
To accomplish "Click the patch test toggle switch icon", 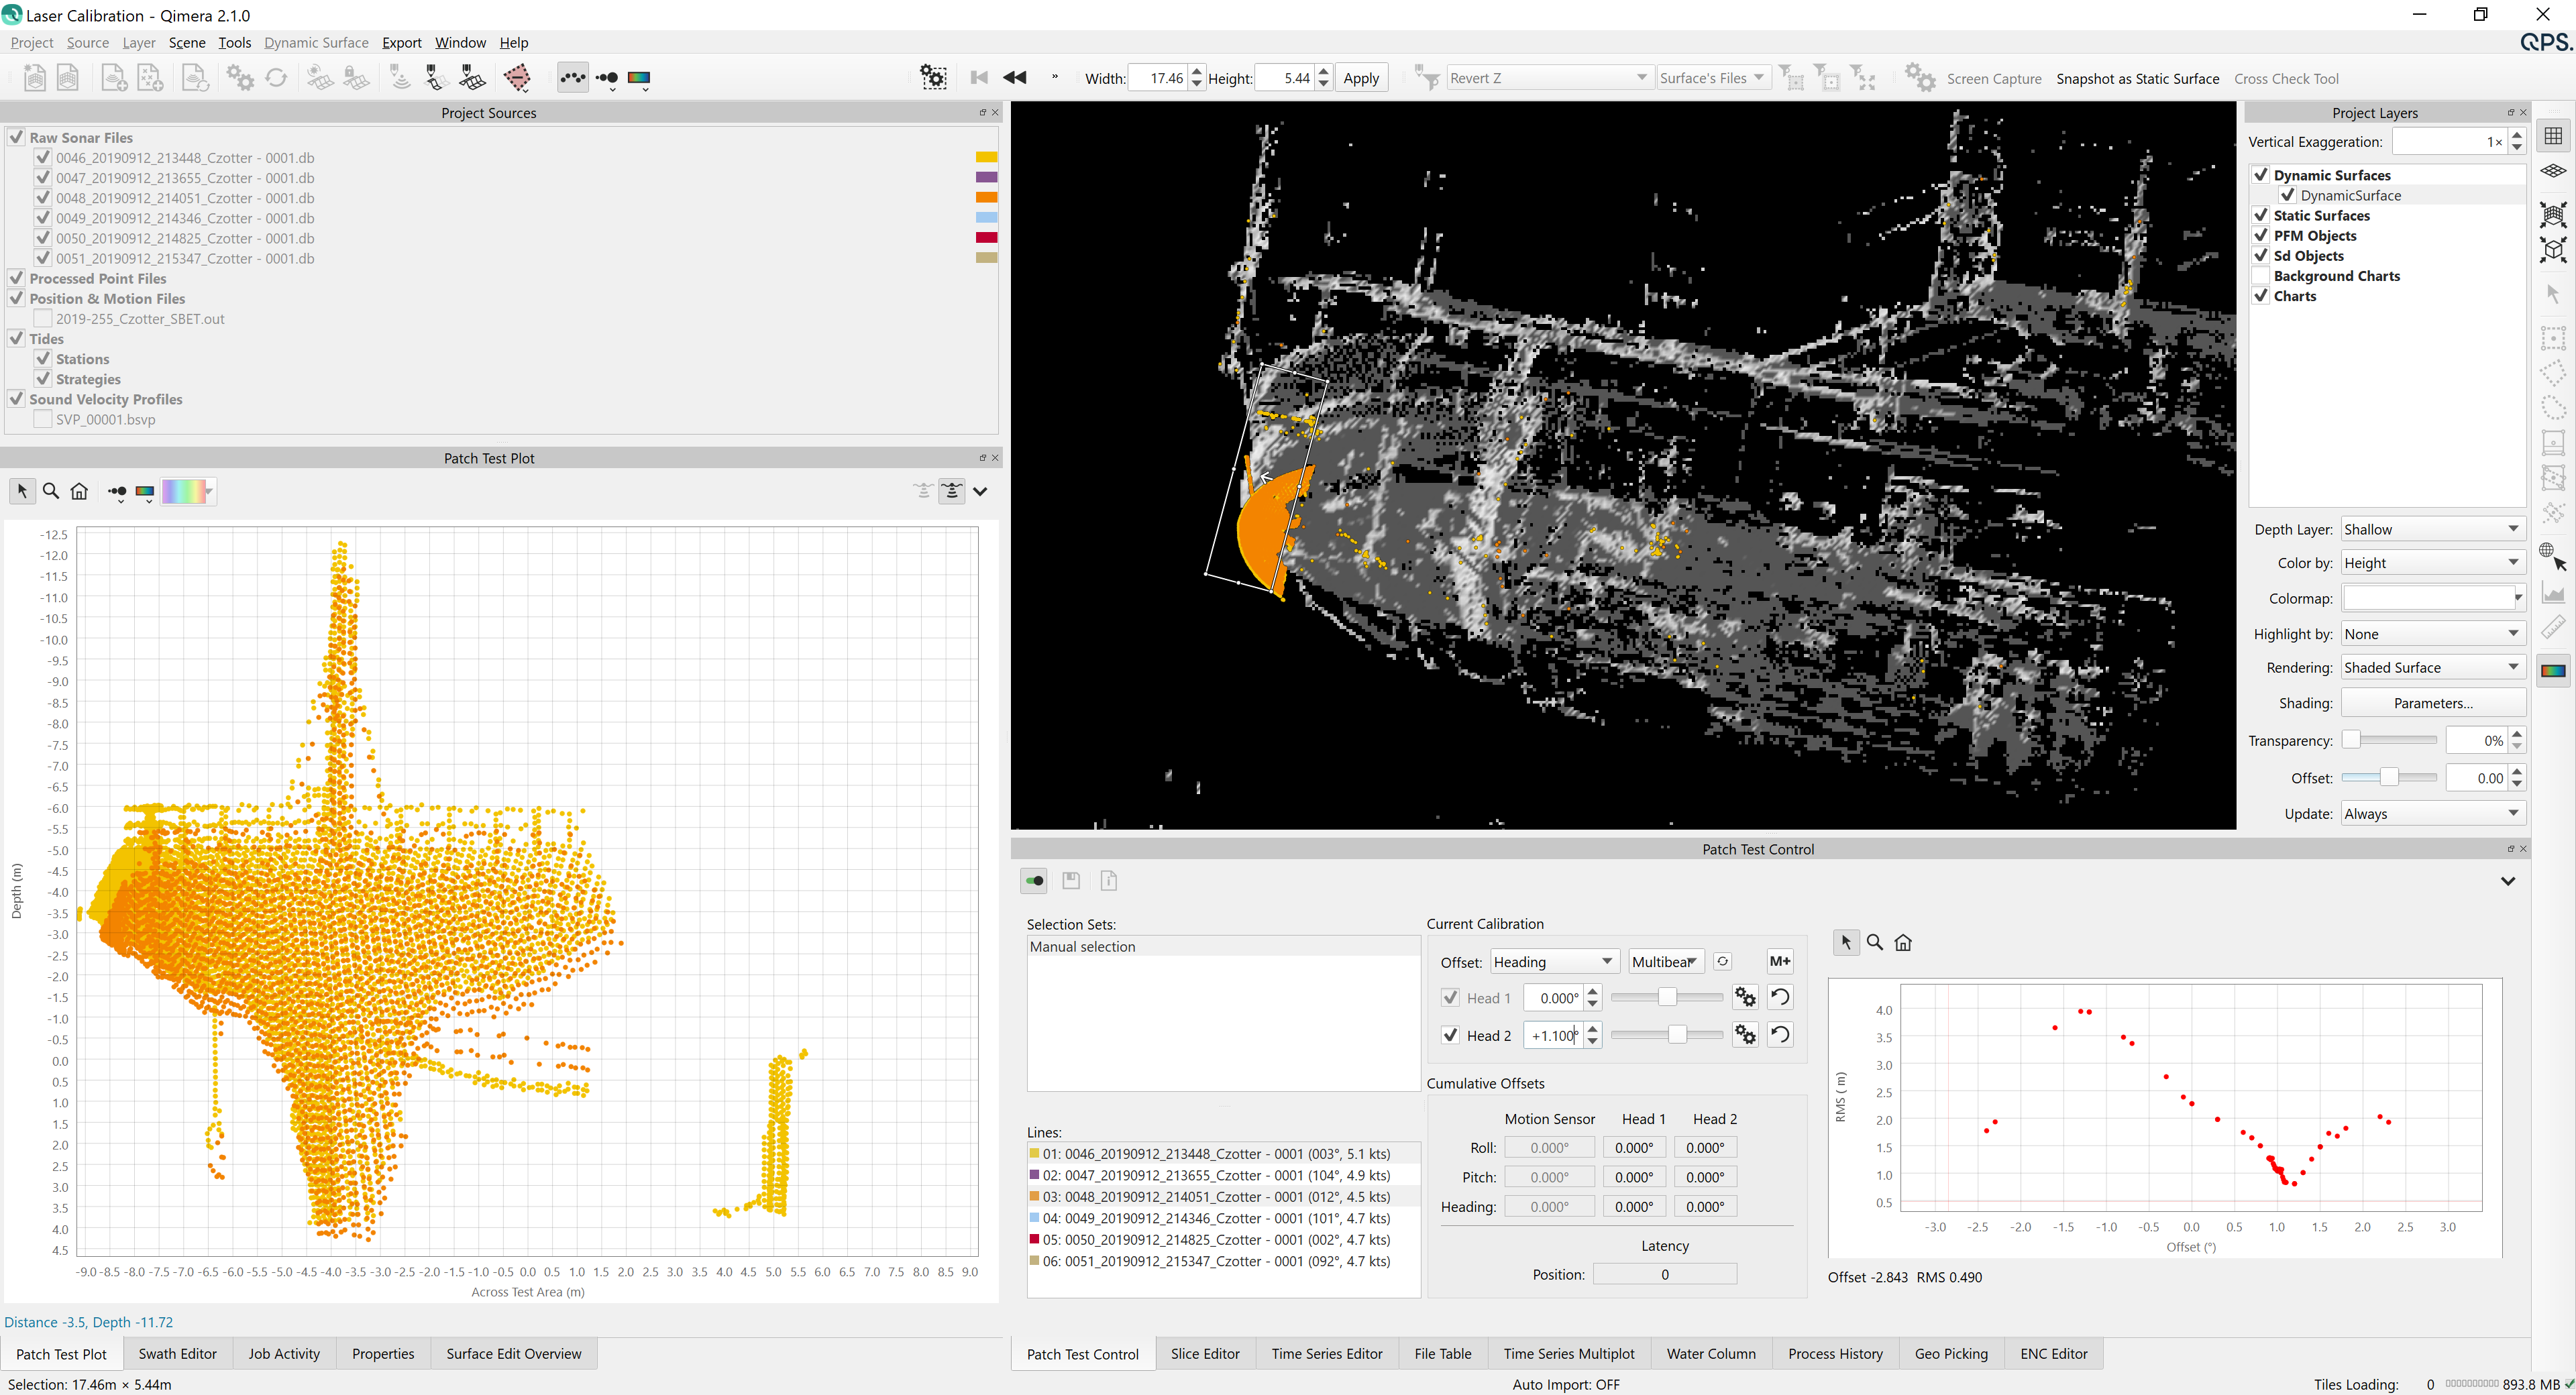I will tap(1034, 881).
